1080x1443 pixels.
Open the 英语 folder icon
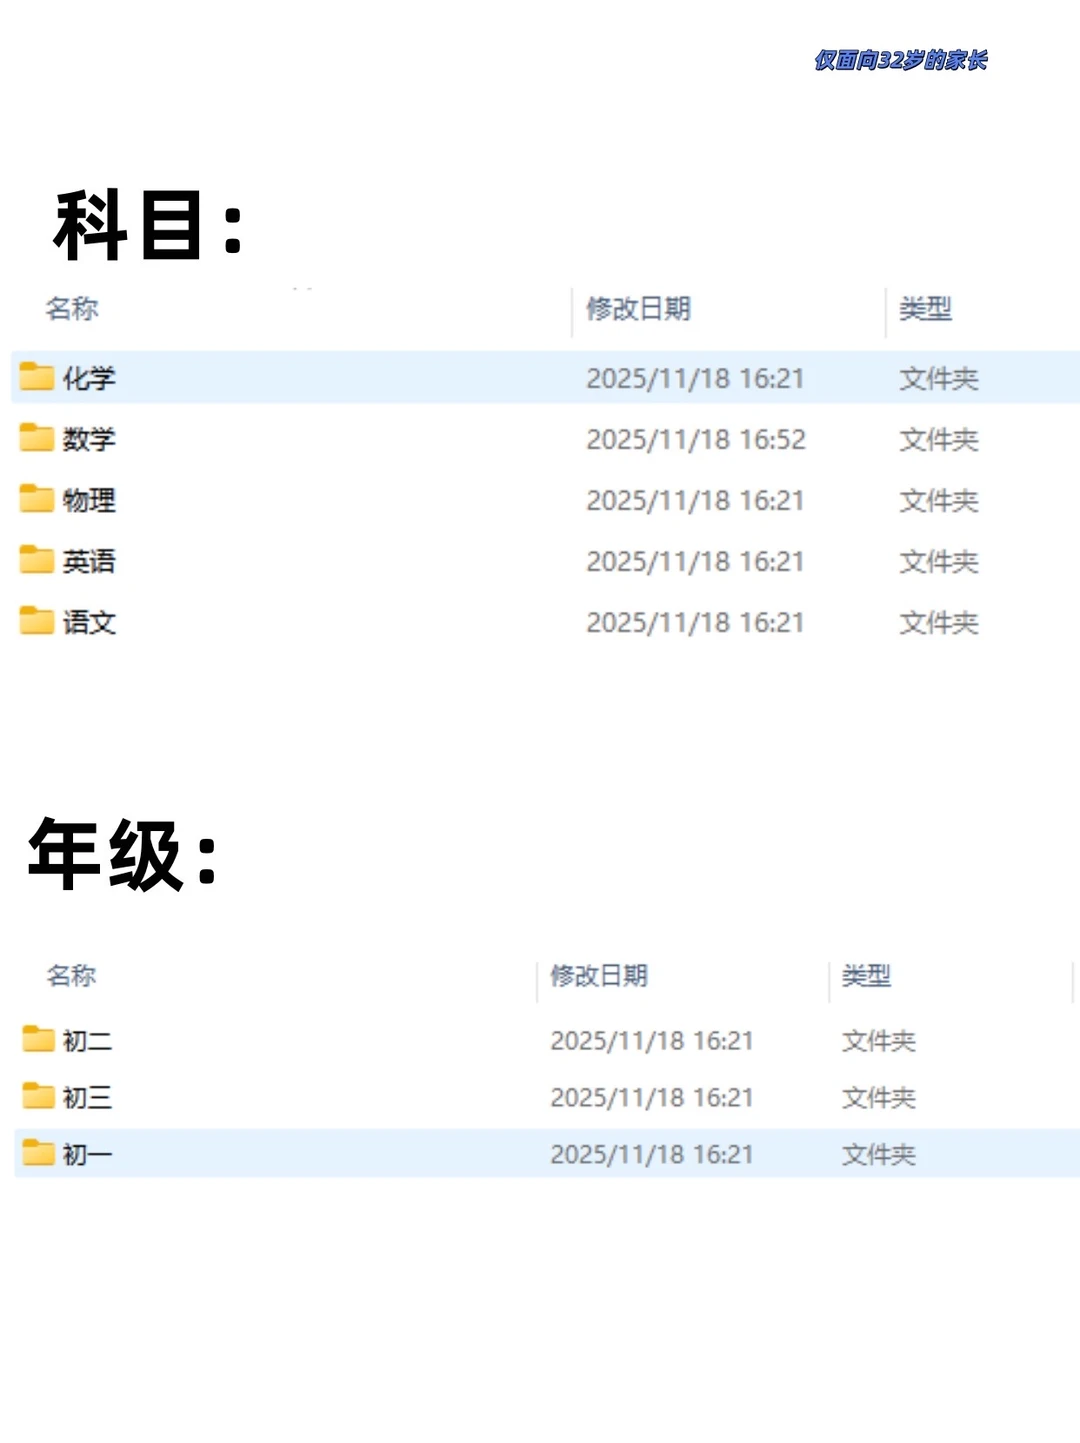coord(34,561)
